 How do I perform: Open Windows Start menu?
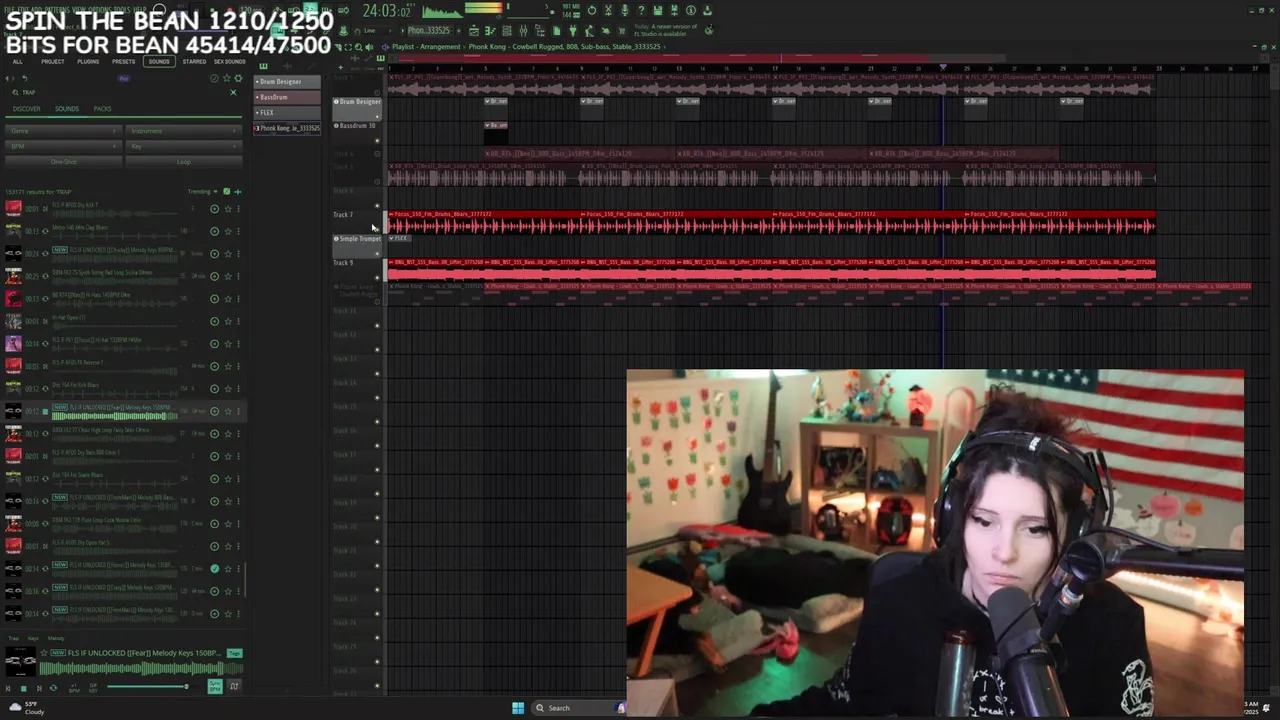tap(518, 708)
